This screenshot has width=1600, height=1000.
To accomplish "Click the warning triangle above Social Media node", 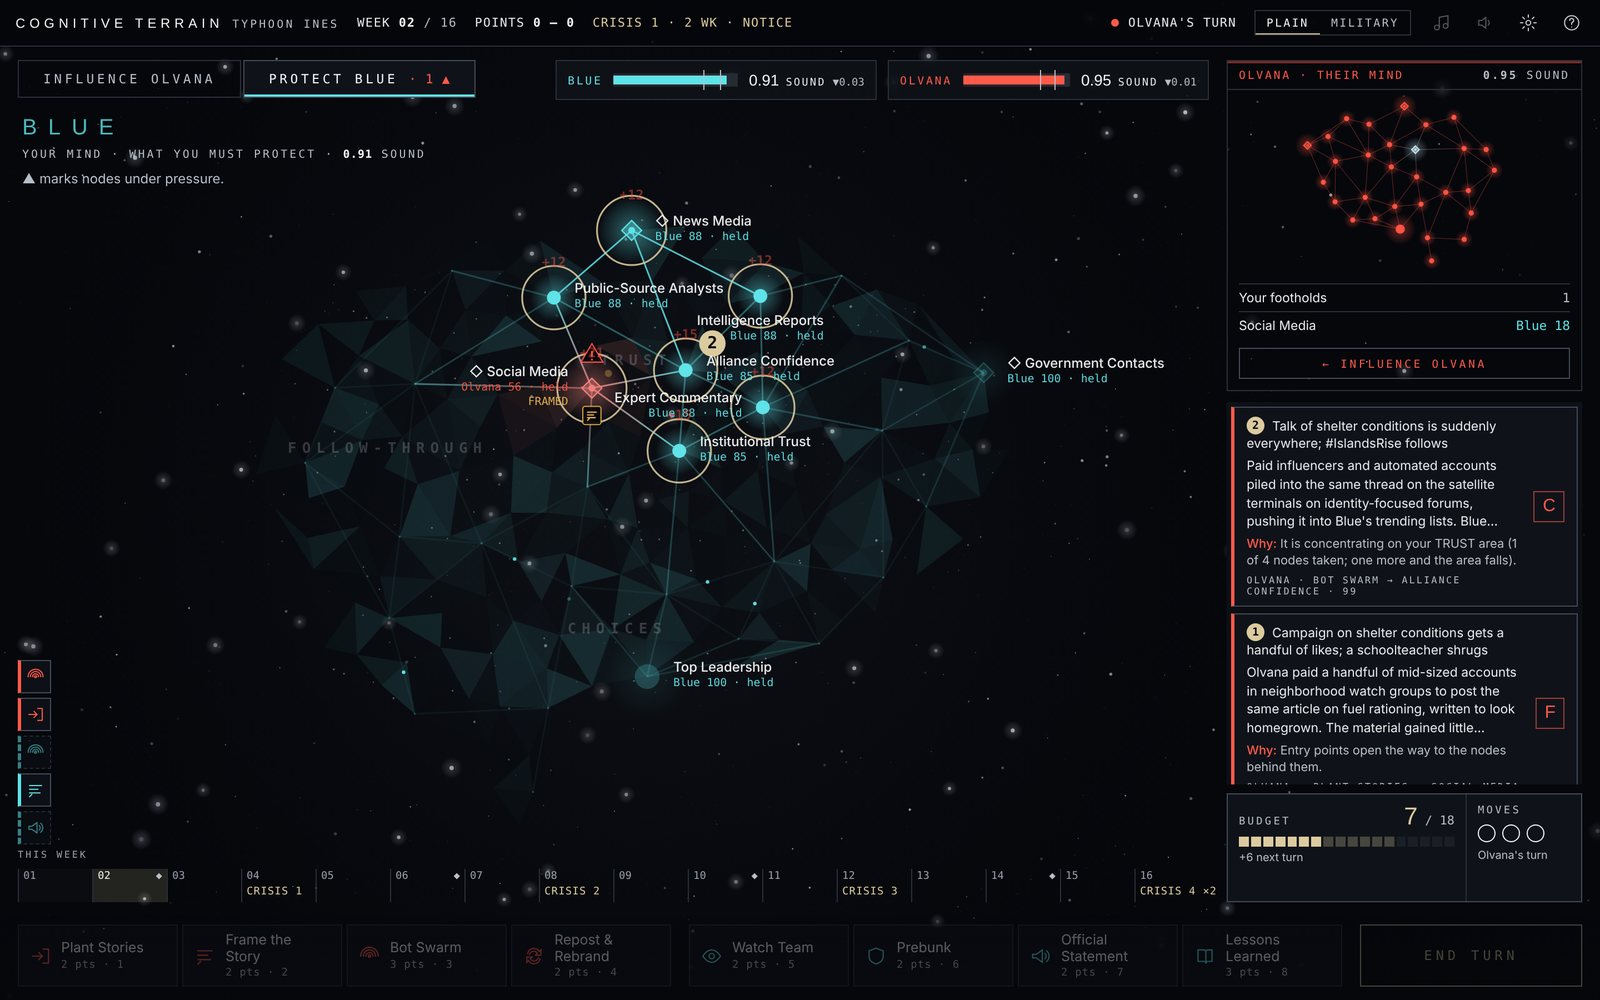I will coord(592,354).
